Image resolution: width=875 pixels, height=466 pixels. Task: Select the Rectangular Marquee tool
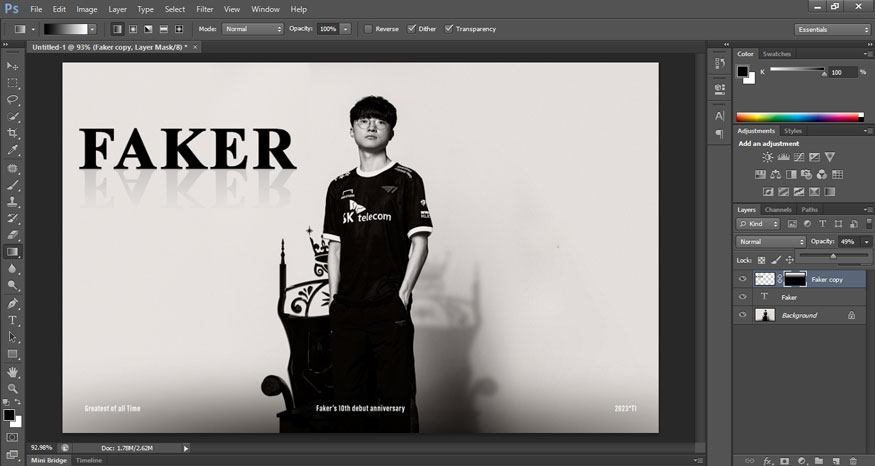(12, 83)
